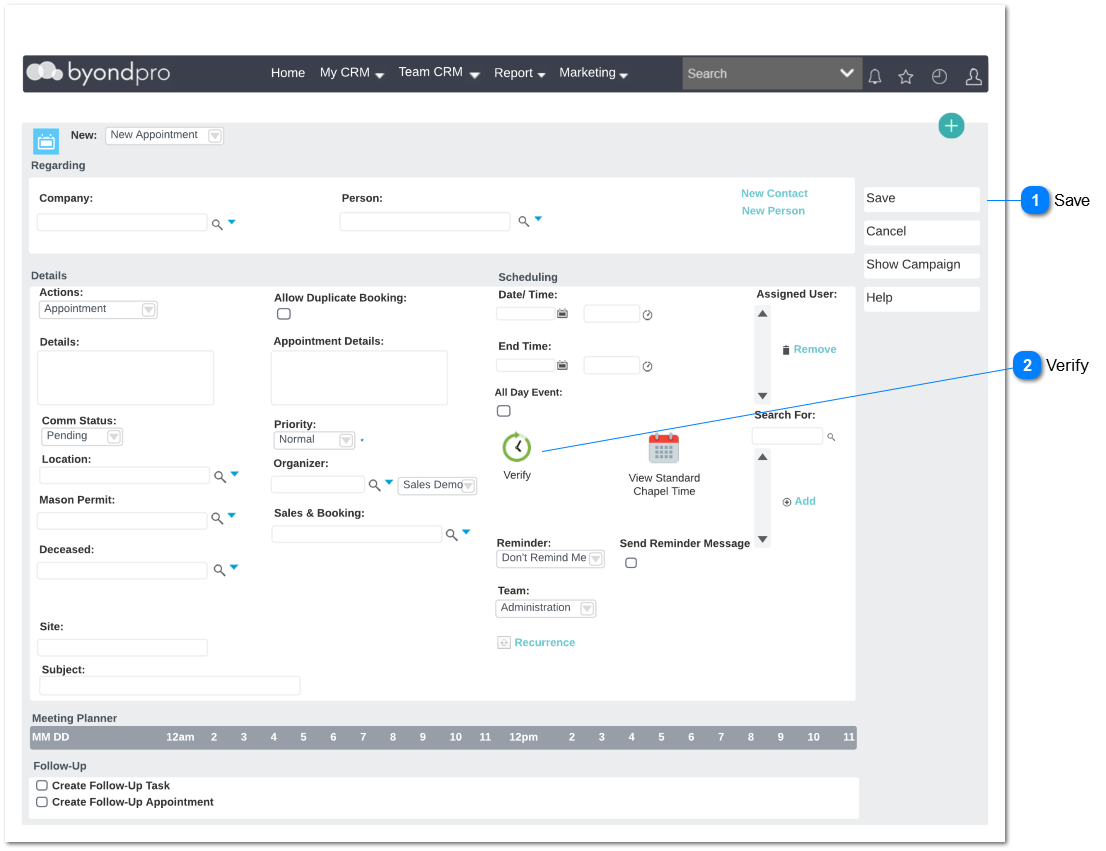Viewport: 1106px width, 851px height.
Task: Toggle the All Day Event checkbox
Action: (x=504, y=411)
